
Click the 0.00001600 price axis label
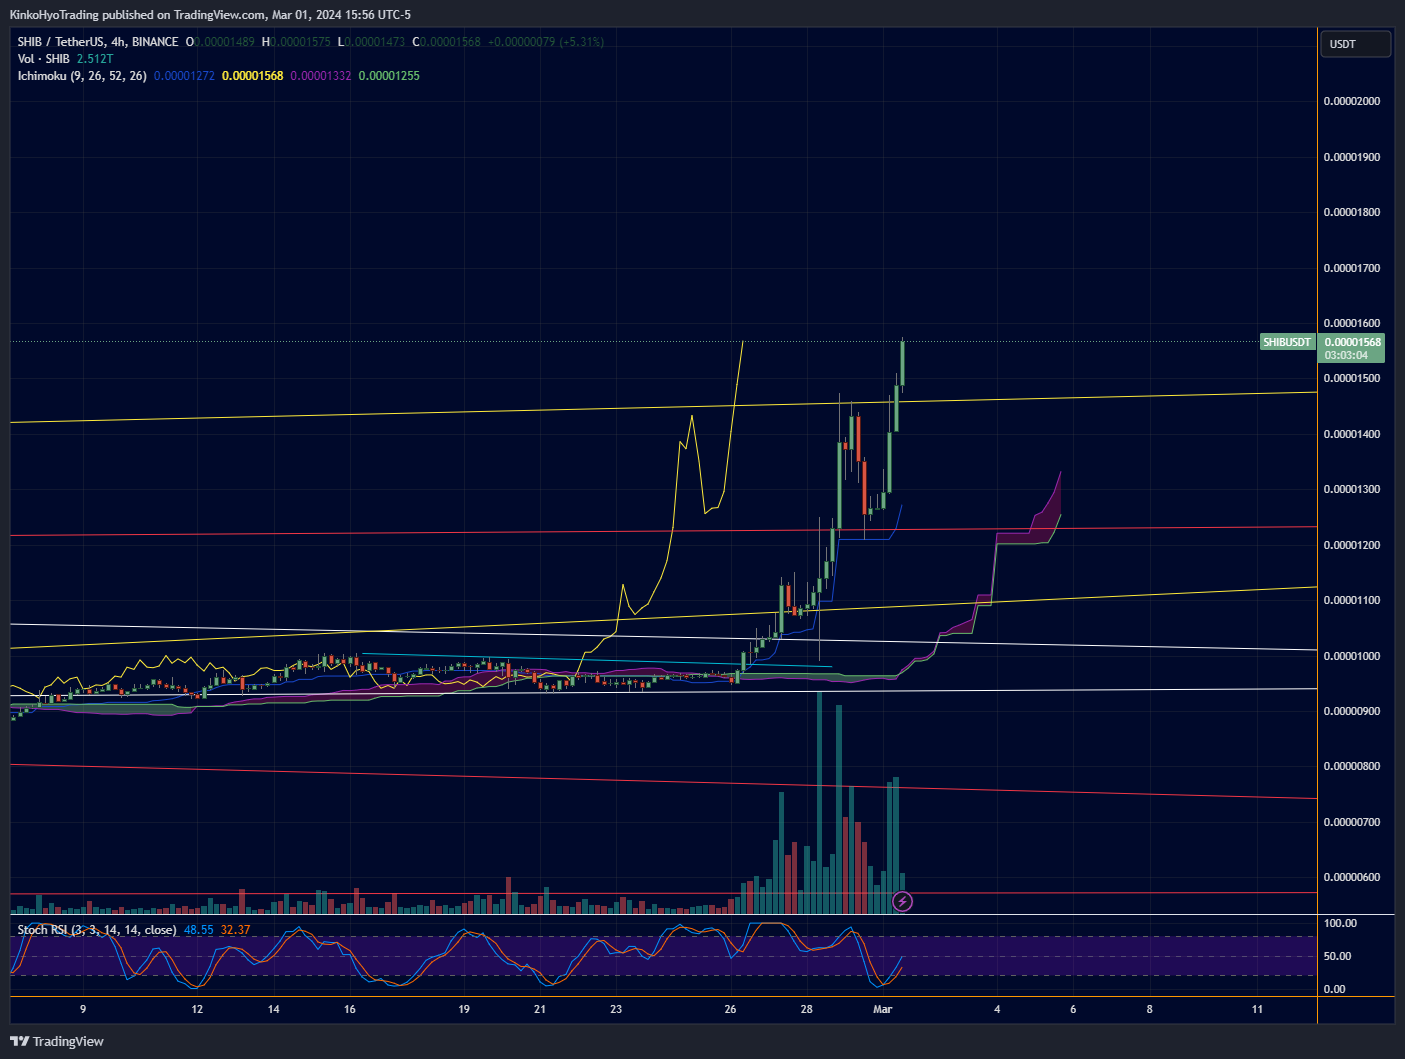pos(1352,323)
